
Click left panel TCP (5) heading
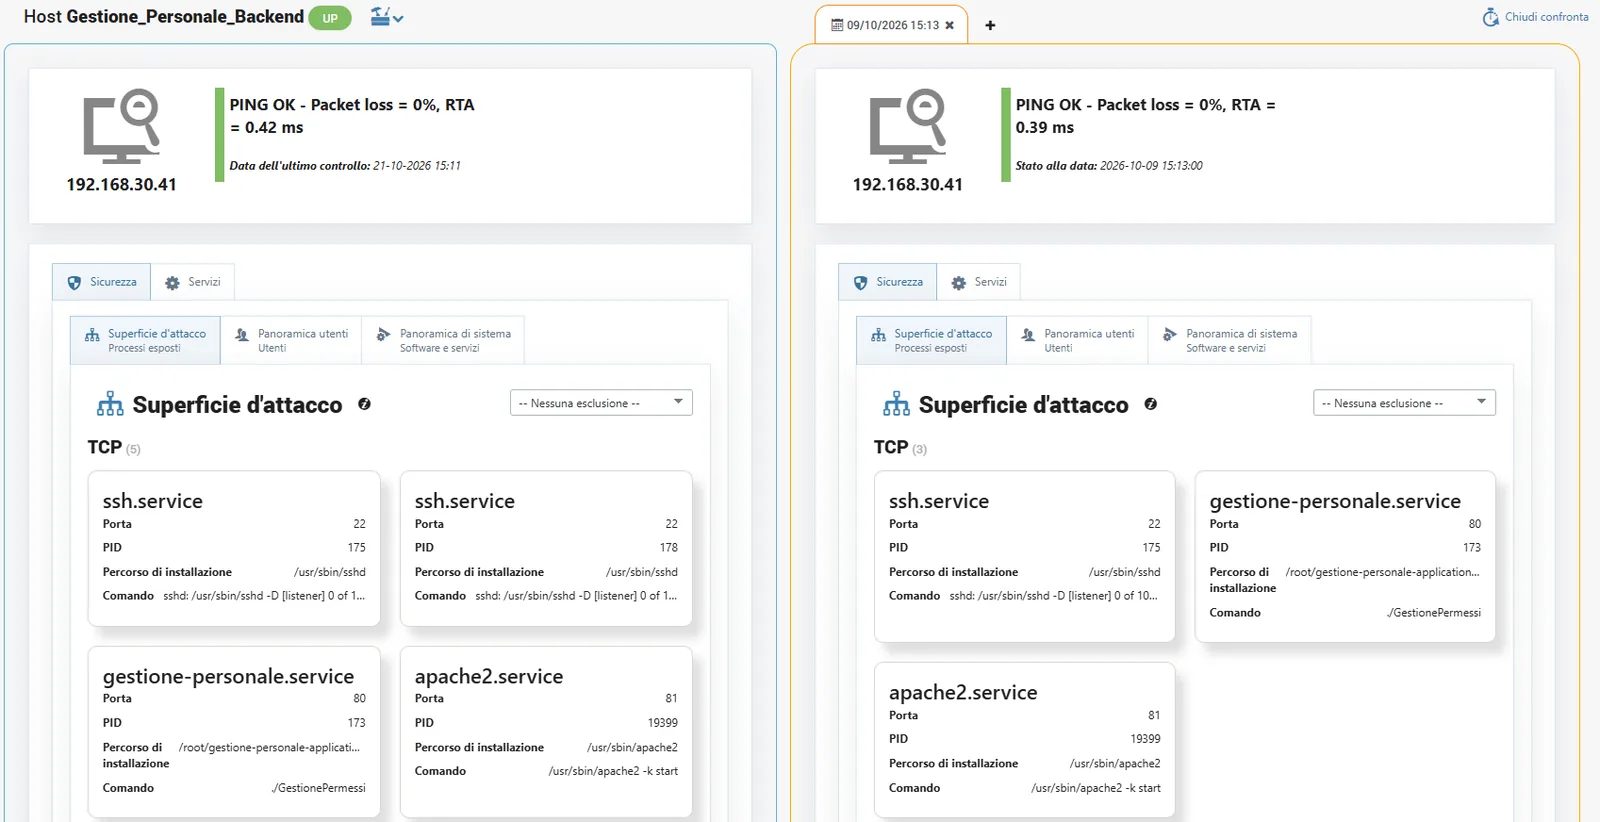coord(113,447)
